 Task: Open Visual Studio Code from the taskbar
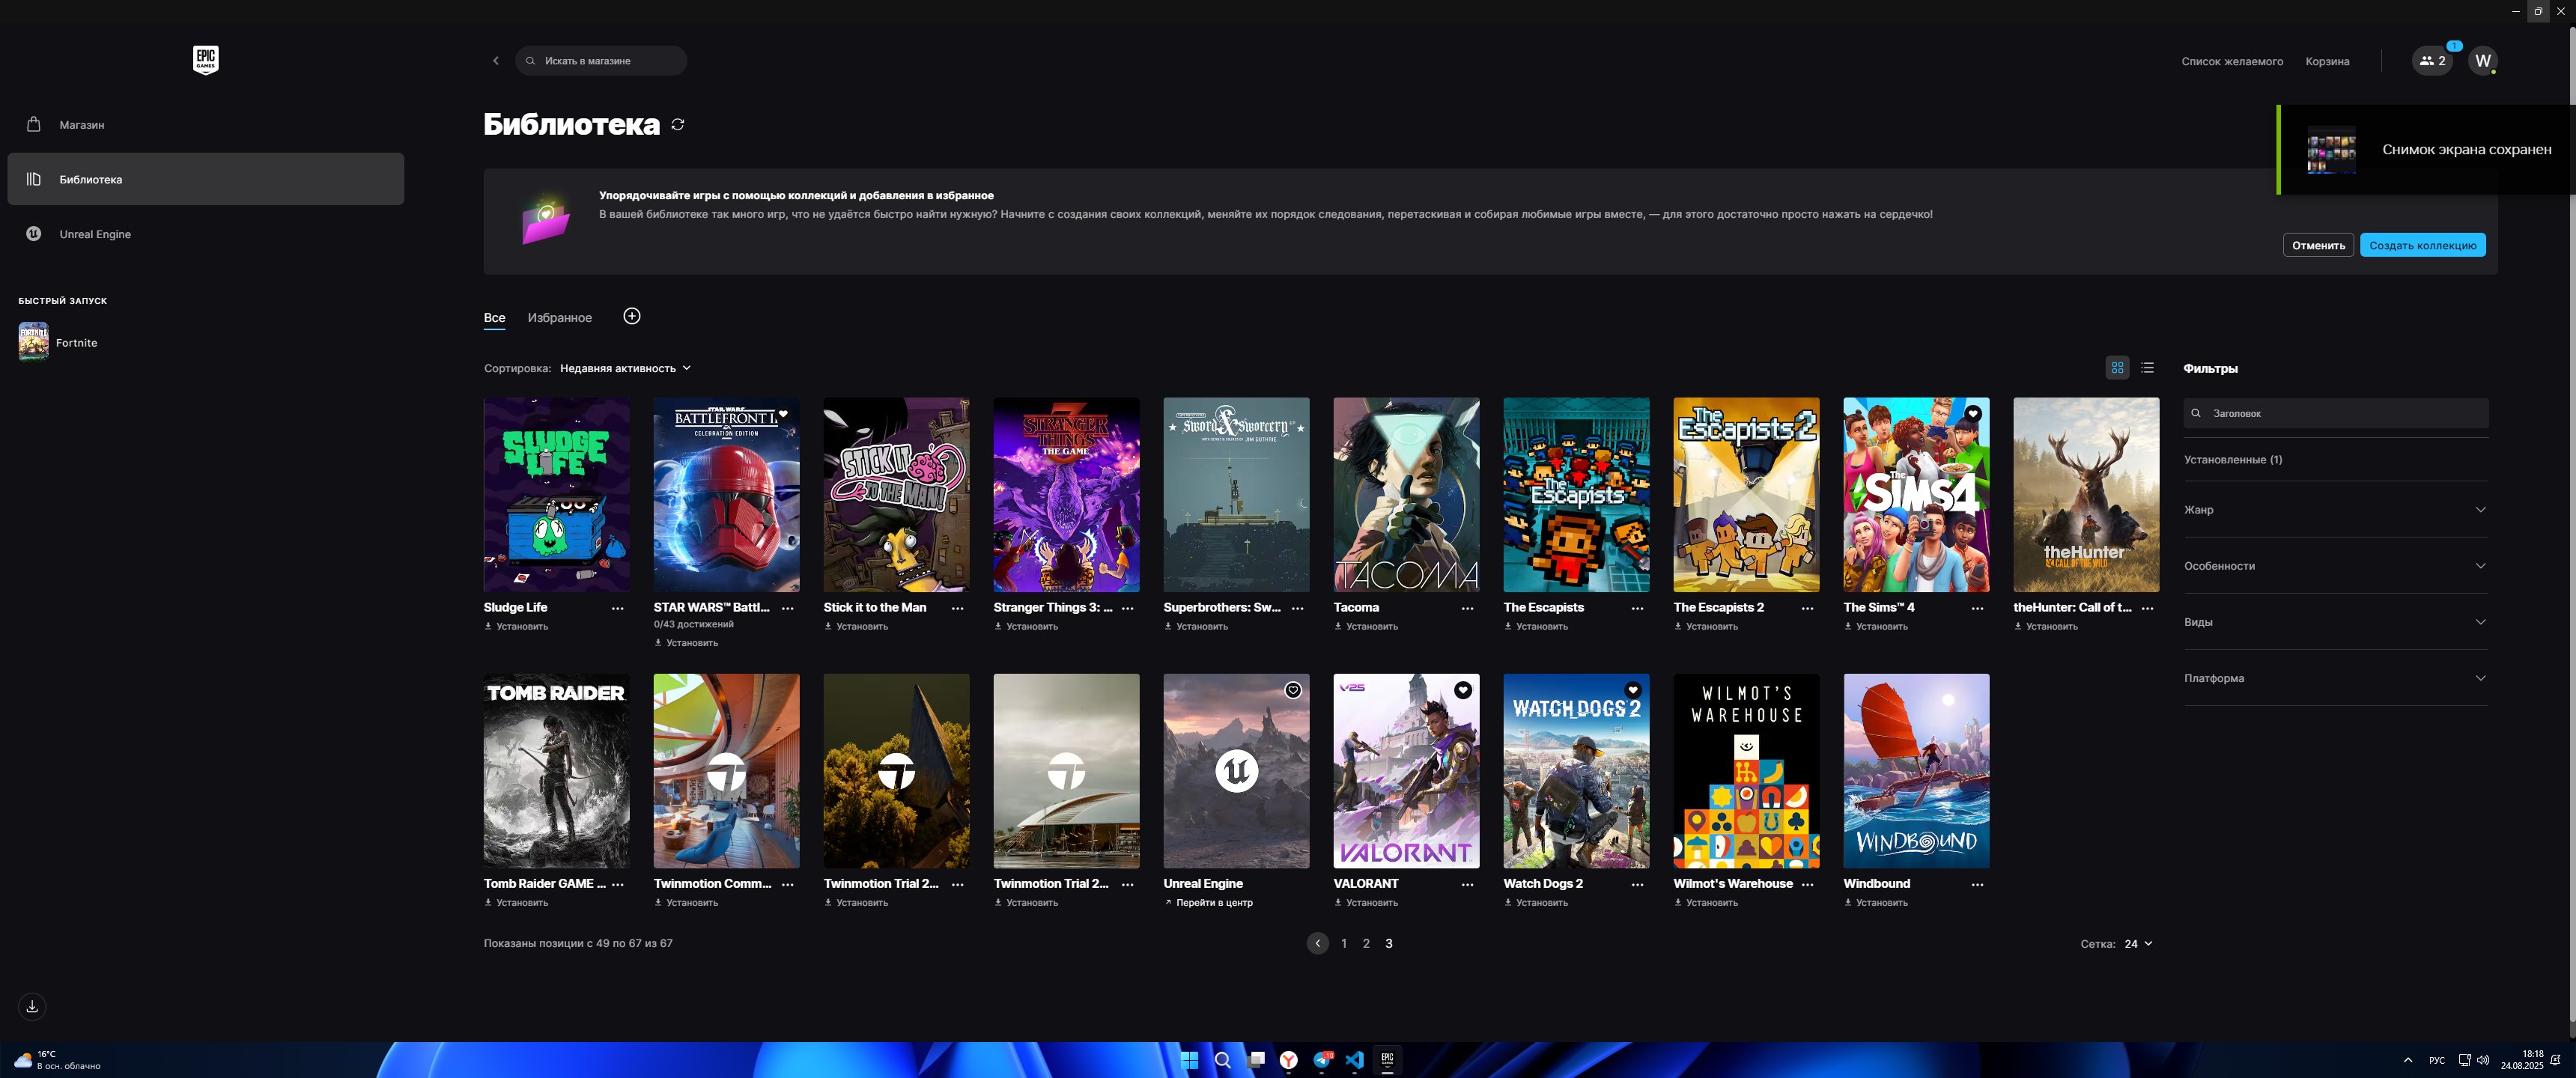click(1354, 1060)
